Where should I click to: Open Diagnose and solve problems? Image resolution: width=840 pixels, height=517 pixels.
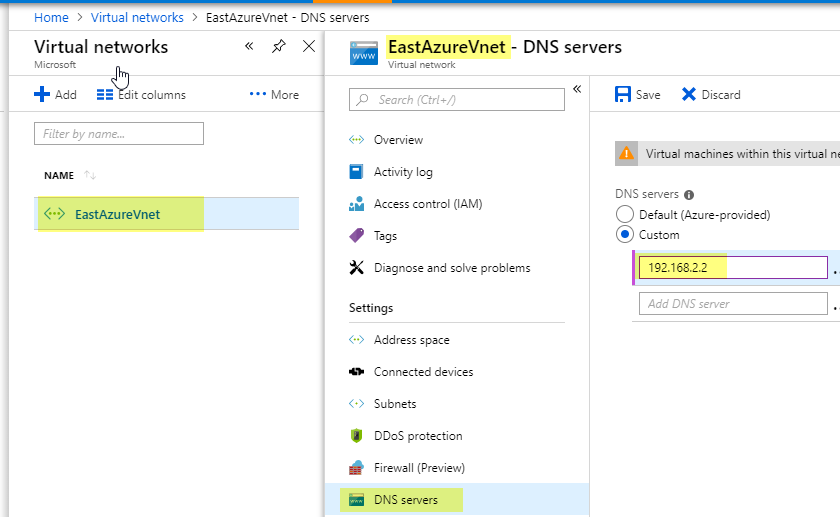(452, 268)
